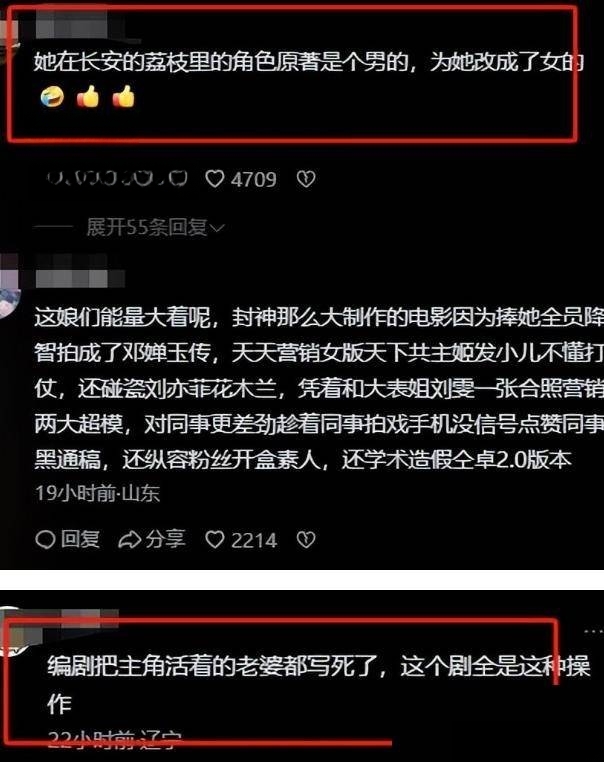Reply to the 山东 comment via 回复
This screenshot has height=762, width=604.
(x=68, y=539)
